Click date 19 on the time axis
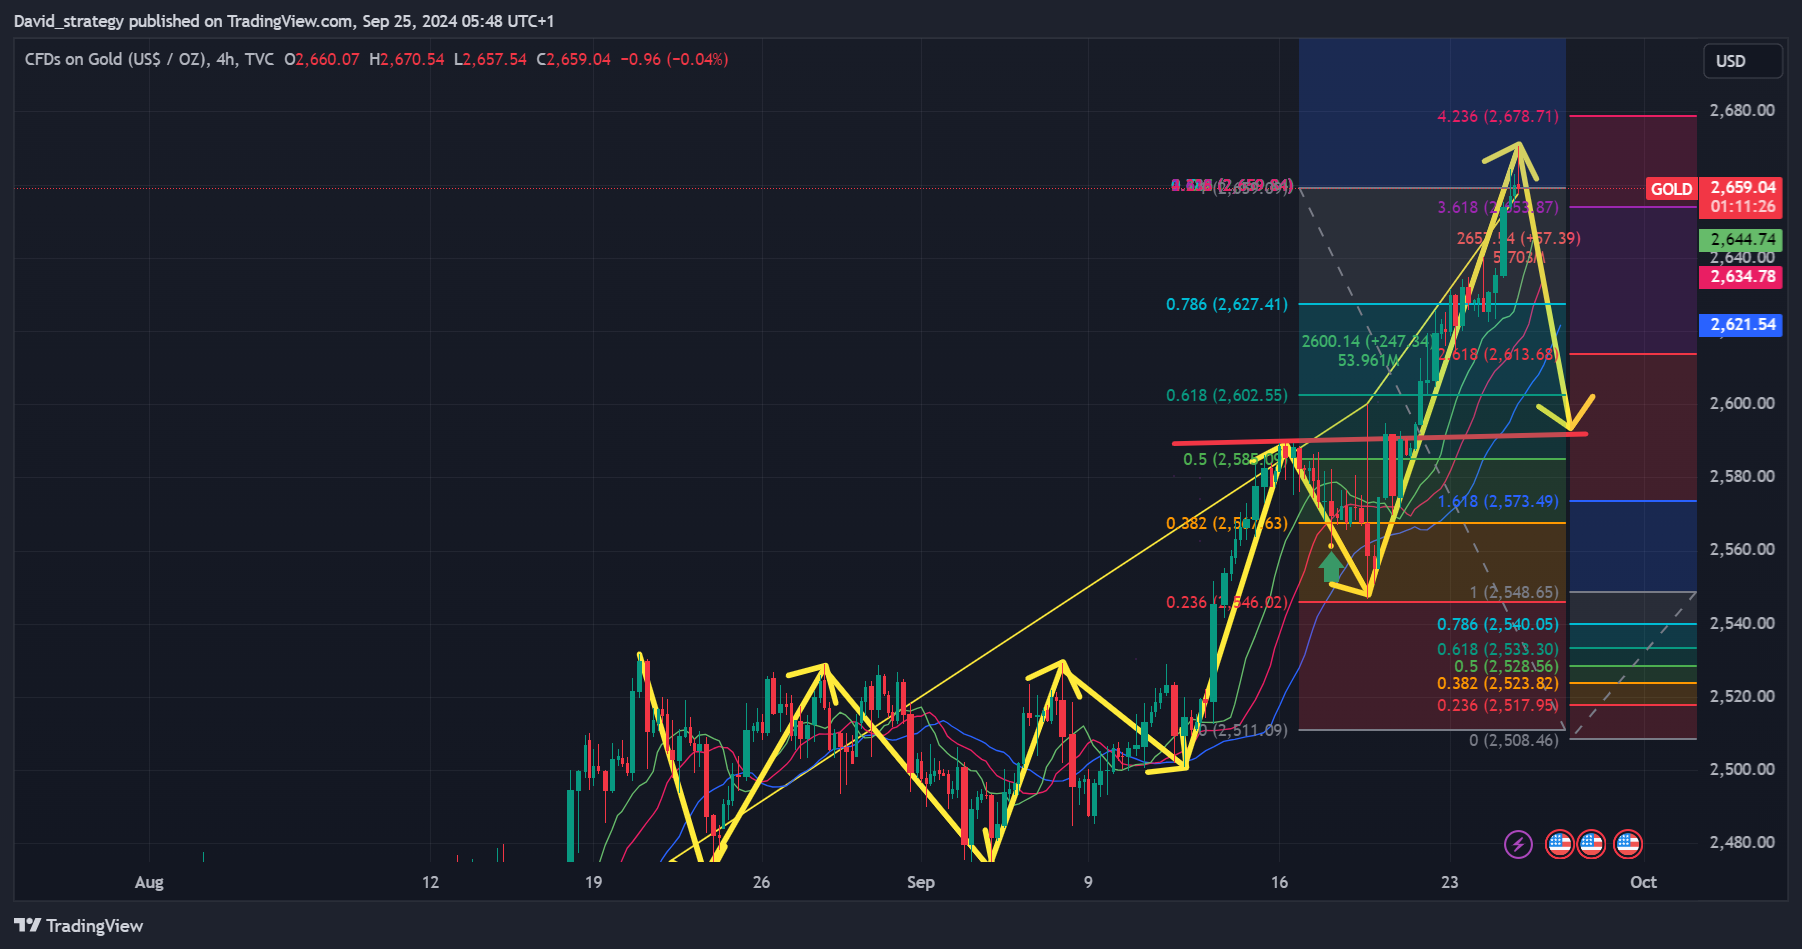Viewport: 1802px width, 949px height. [594, 882]
